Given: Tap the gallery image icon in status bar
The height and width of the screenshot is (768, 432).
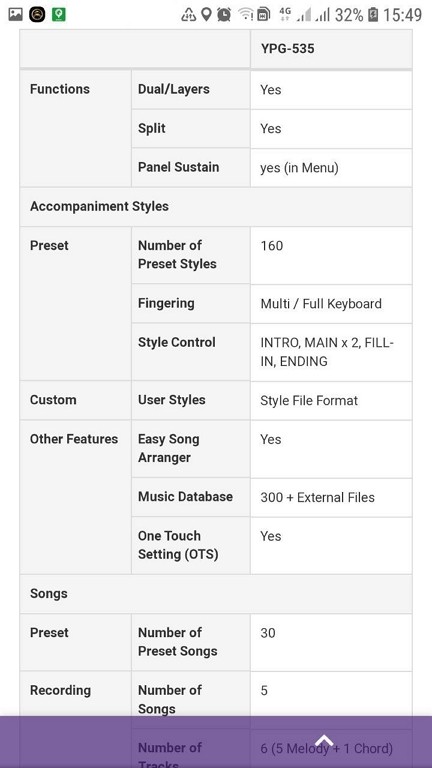Looking at the screenshot, I should coord(16,15).
